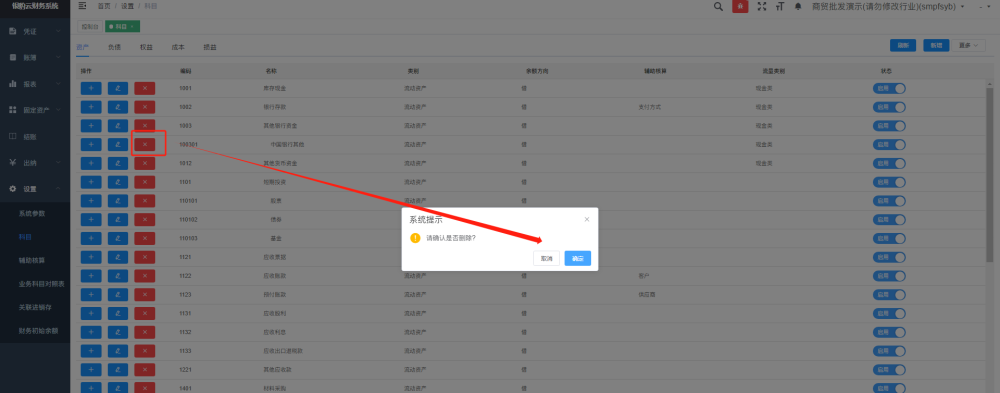Viewport: 1000px width, 393px height.
Task: Collapse sidebar with the hamburger icon
Action: 82,6
